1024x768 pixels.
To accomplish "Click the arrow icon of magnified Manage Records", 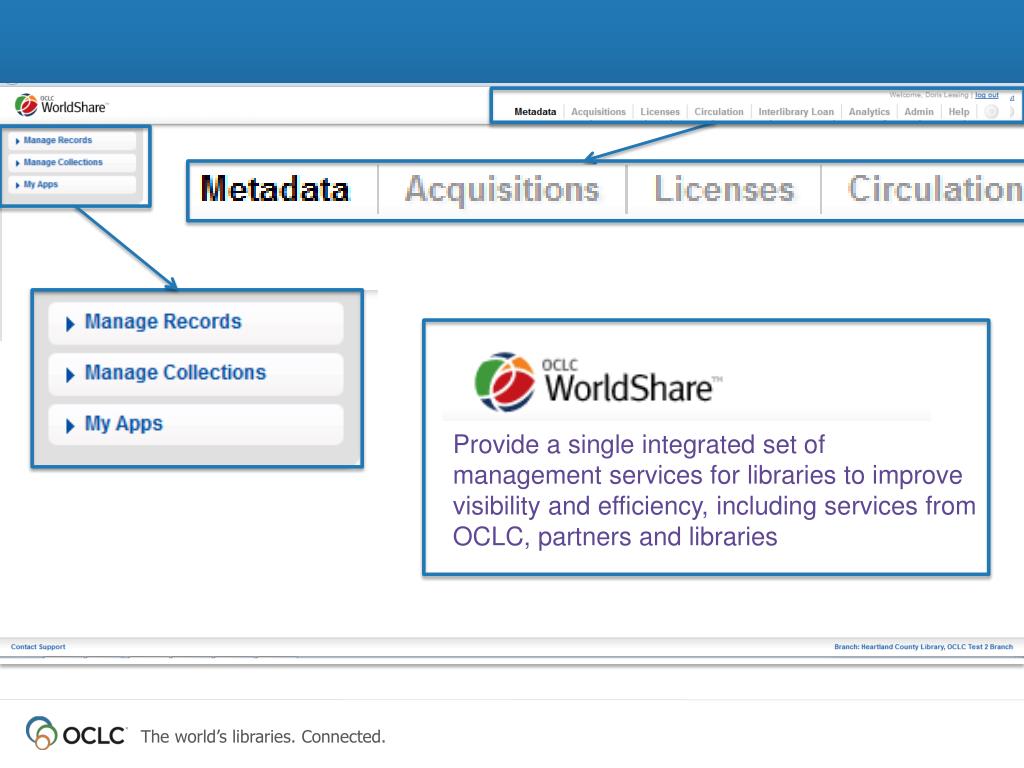I will pos(70,324).
